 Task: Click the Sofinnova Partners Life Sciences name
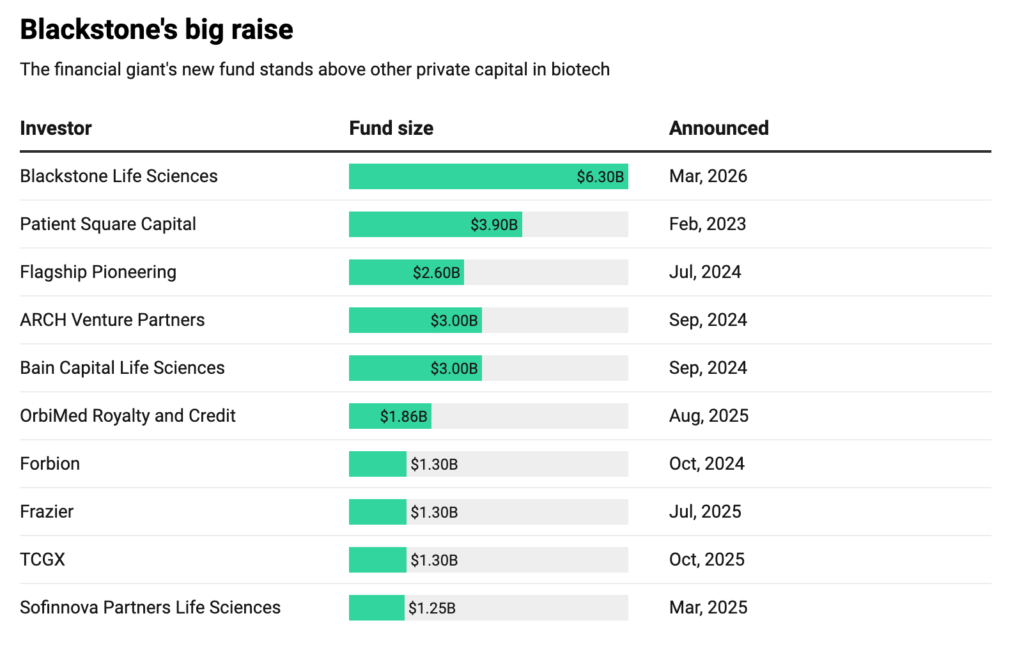pos(150,608)
